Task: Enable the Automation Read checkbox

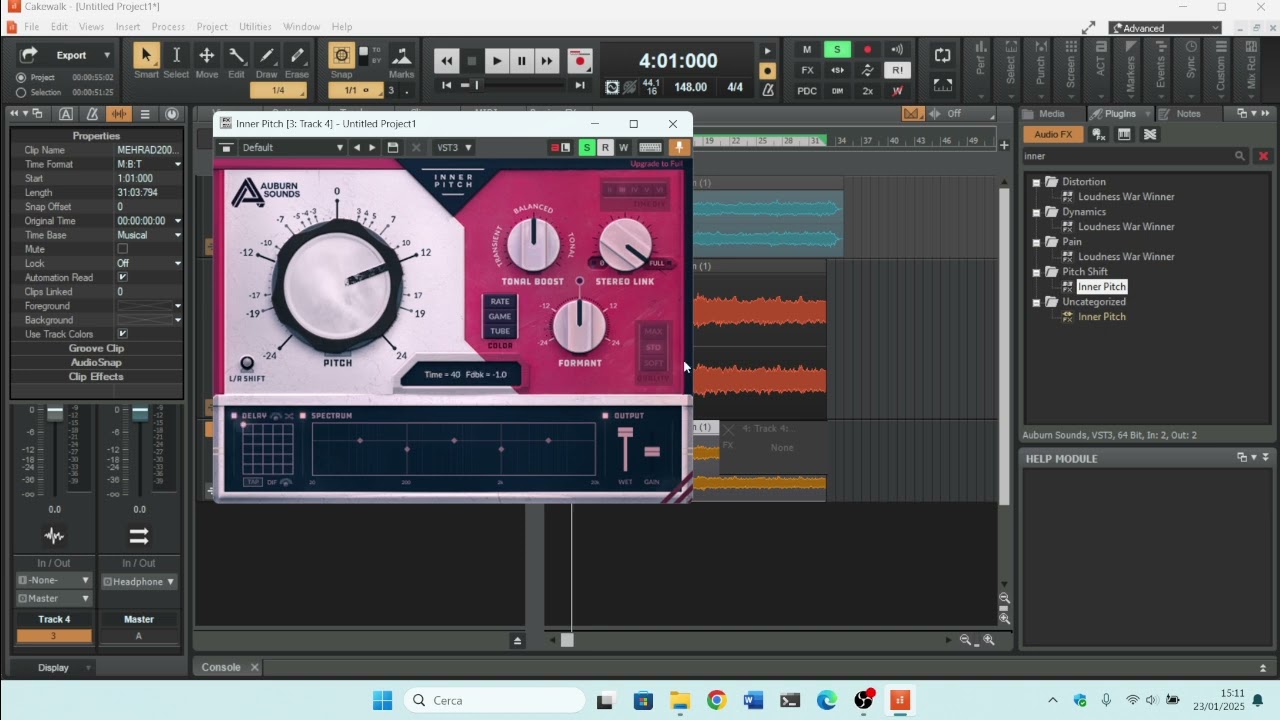Action: tap(122, 278)
